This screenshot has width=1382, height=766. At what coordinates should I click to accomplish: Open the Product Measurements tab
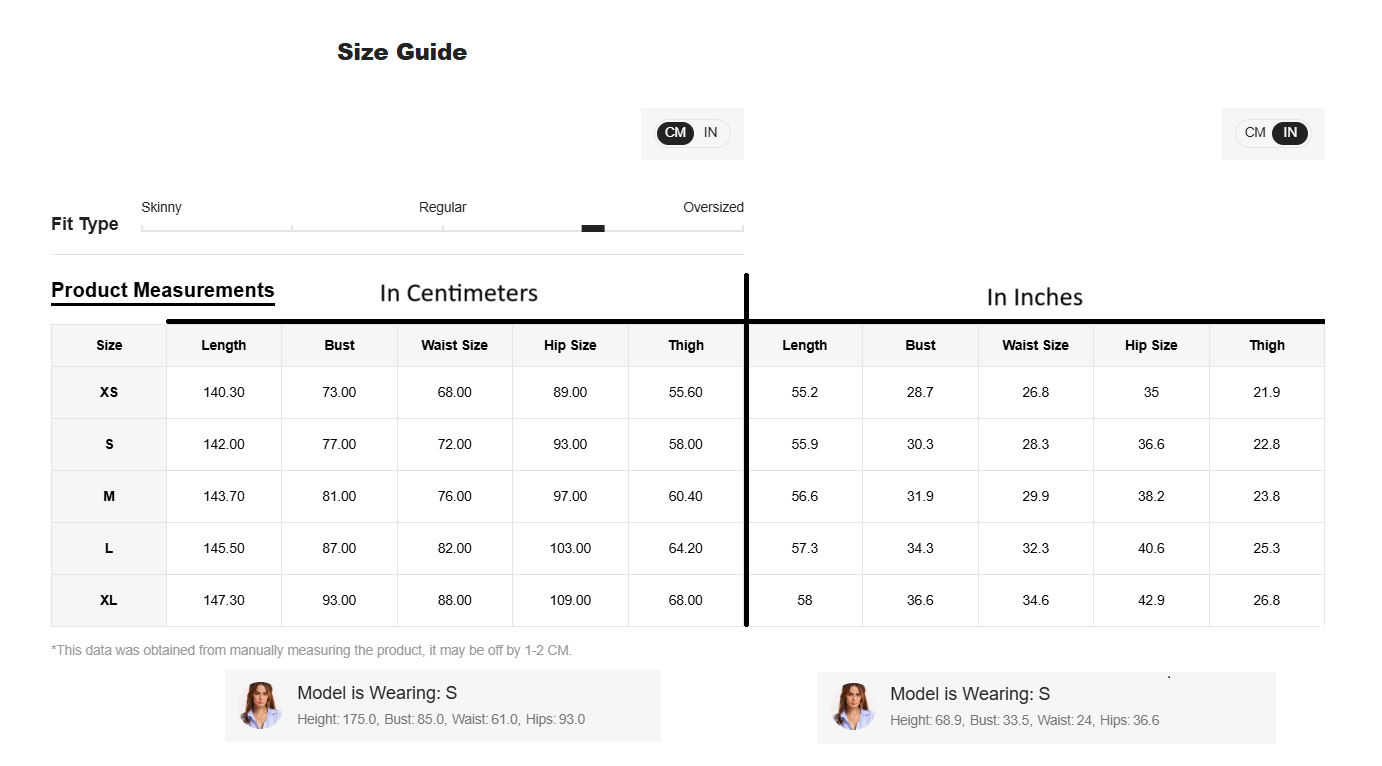163,291
